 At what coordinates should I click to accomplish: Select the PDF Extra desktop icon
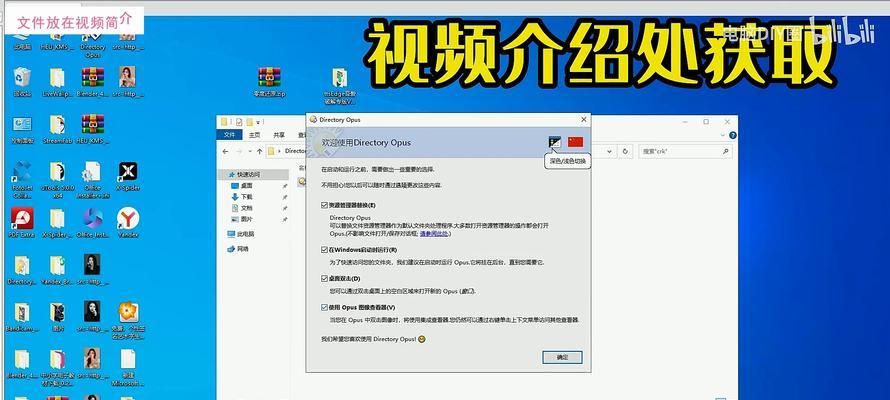point(22,222)
